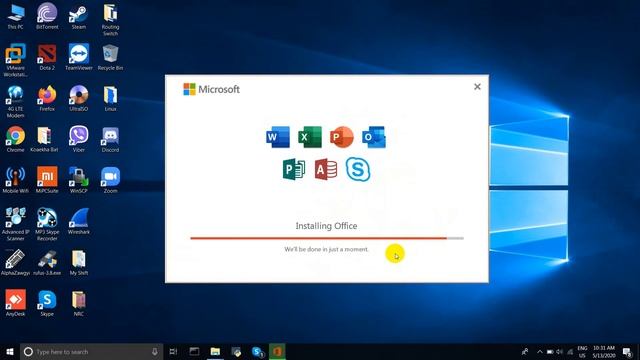640x360 pixels.
Task: Click the Outlook icon in the installer
Action: coord(373,137)
